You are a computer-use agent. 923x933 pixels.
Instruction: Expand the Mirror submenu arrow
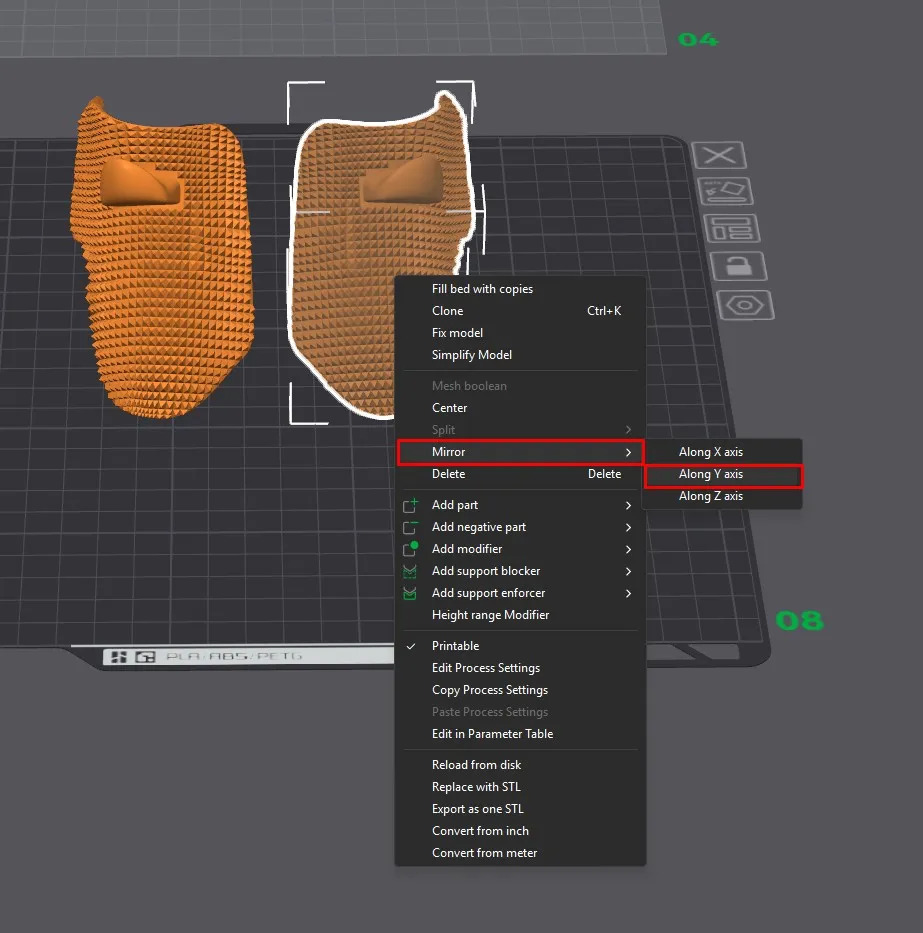coord(628,452)
